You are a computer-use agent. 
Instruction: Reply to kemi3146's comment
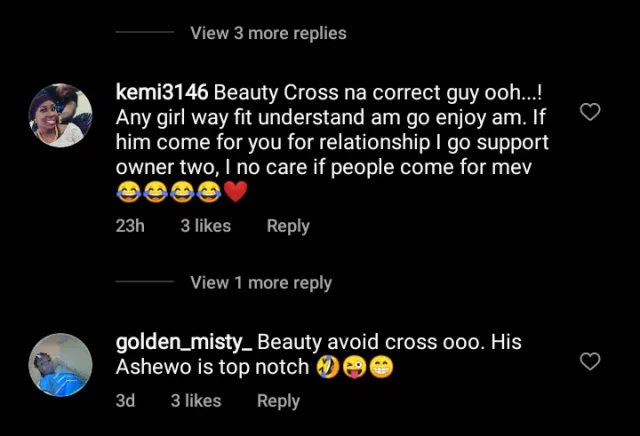288,226
